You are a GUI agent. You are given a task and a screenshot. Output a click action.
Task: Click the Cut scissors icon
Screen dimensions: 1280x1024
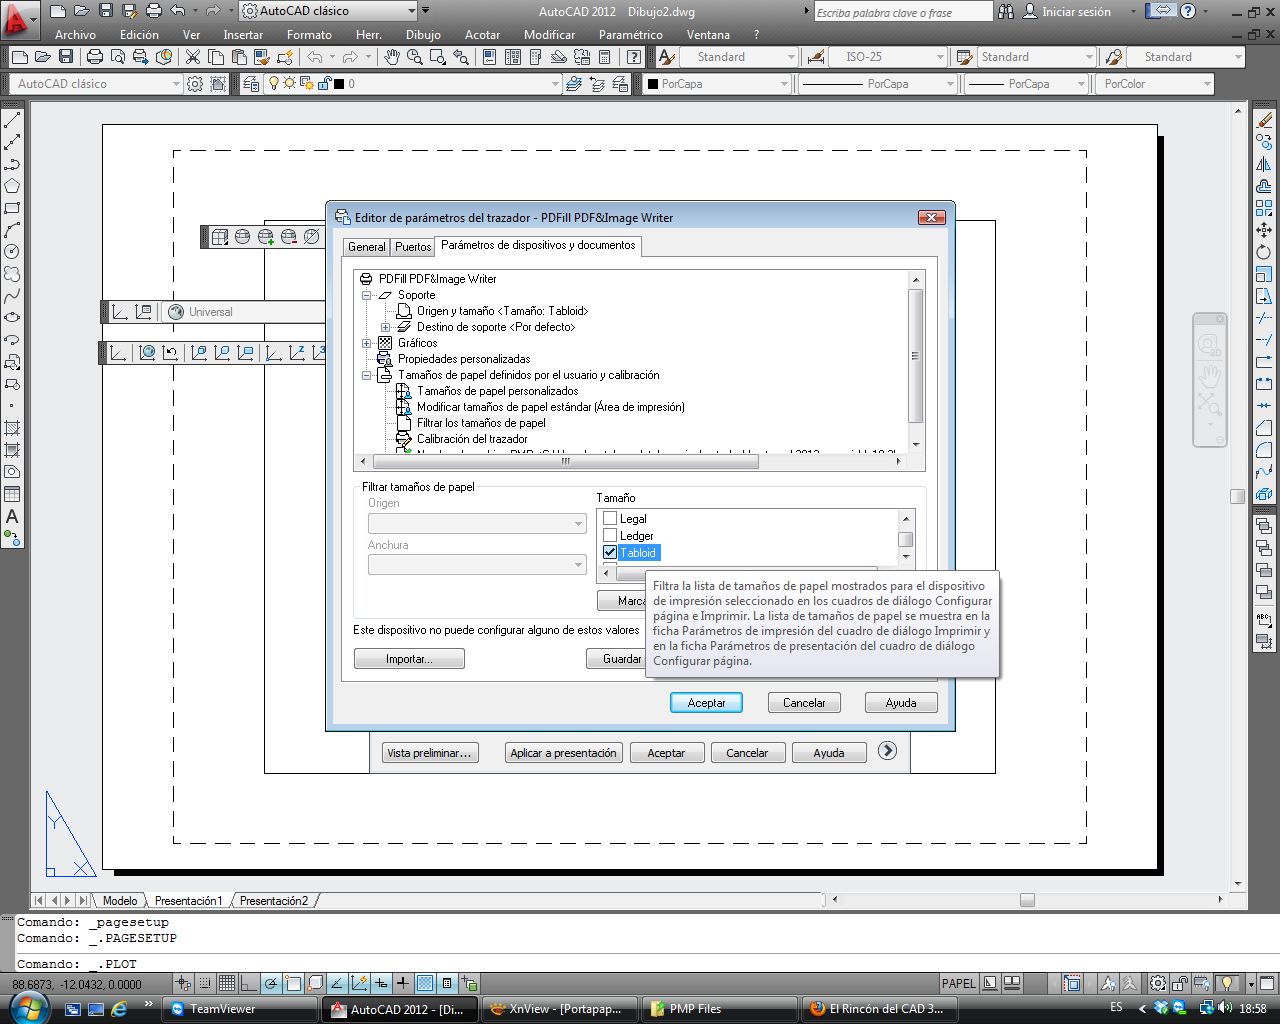[x=192, y=57]
